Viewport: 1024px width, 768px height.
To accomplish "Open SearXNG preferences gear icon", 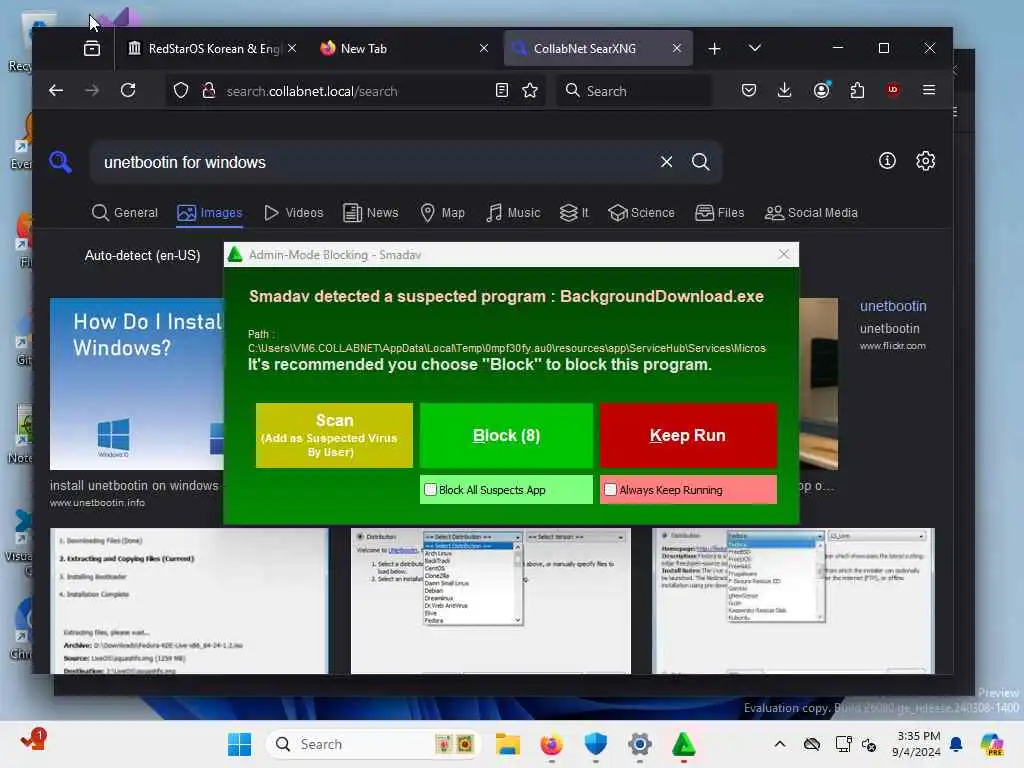I will pos(925,161).
